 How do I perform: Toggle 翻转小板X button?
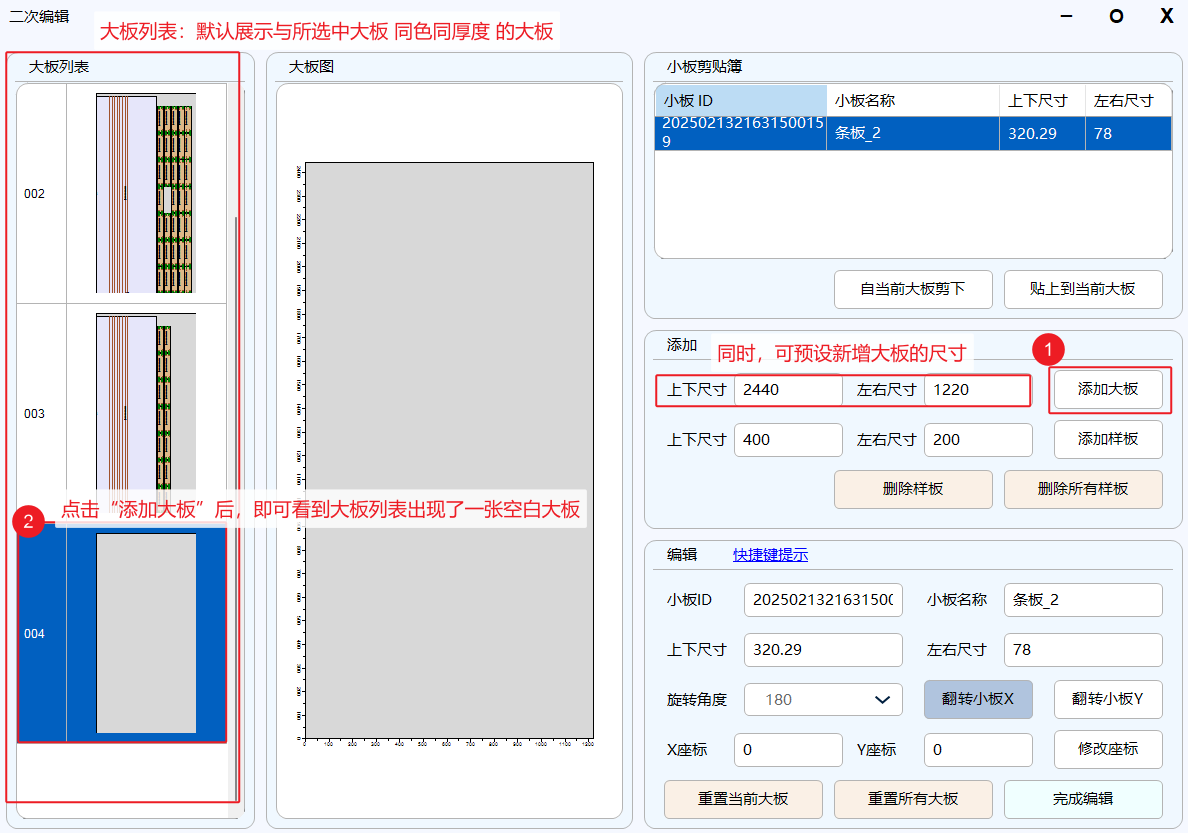[x=977, y=699]
